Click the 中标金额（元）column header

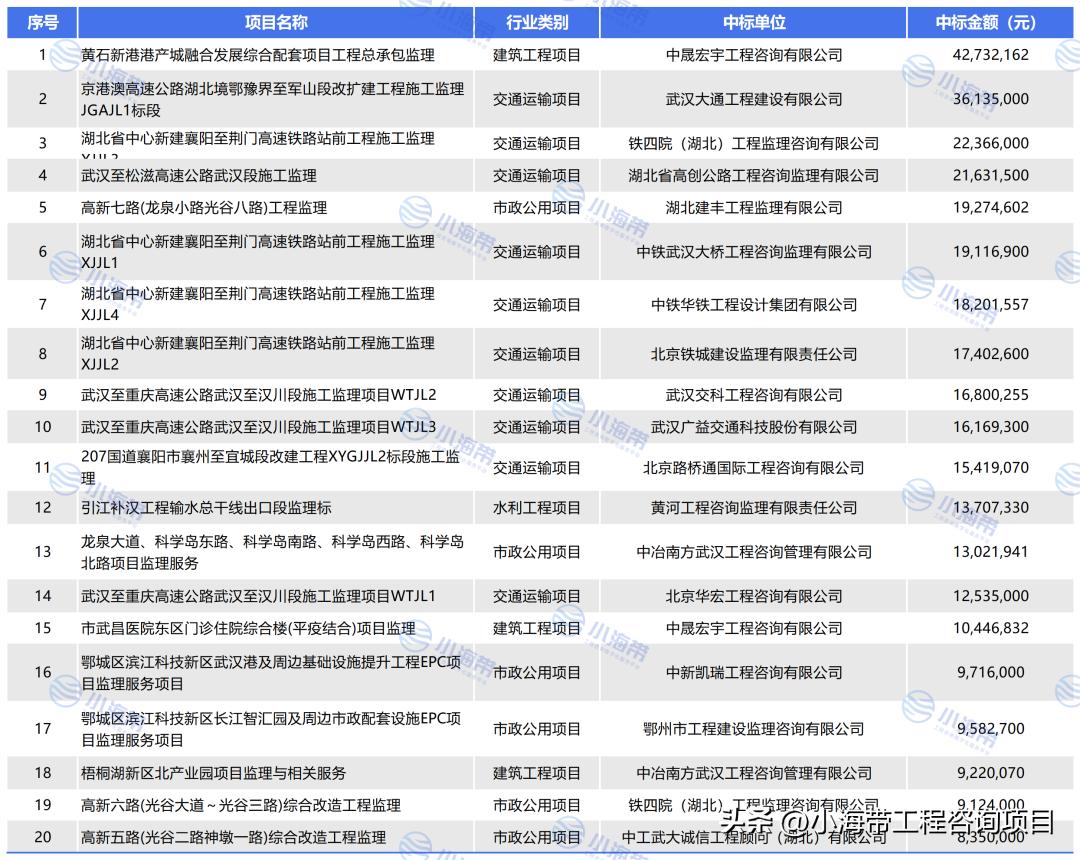pos(989,20)
